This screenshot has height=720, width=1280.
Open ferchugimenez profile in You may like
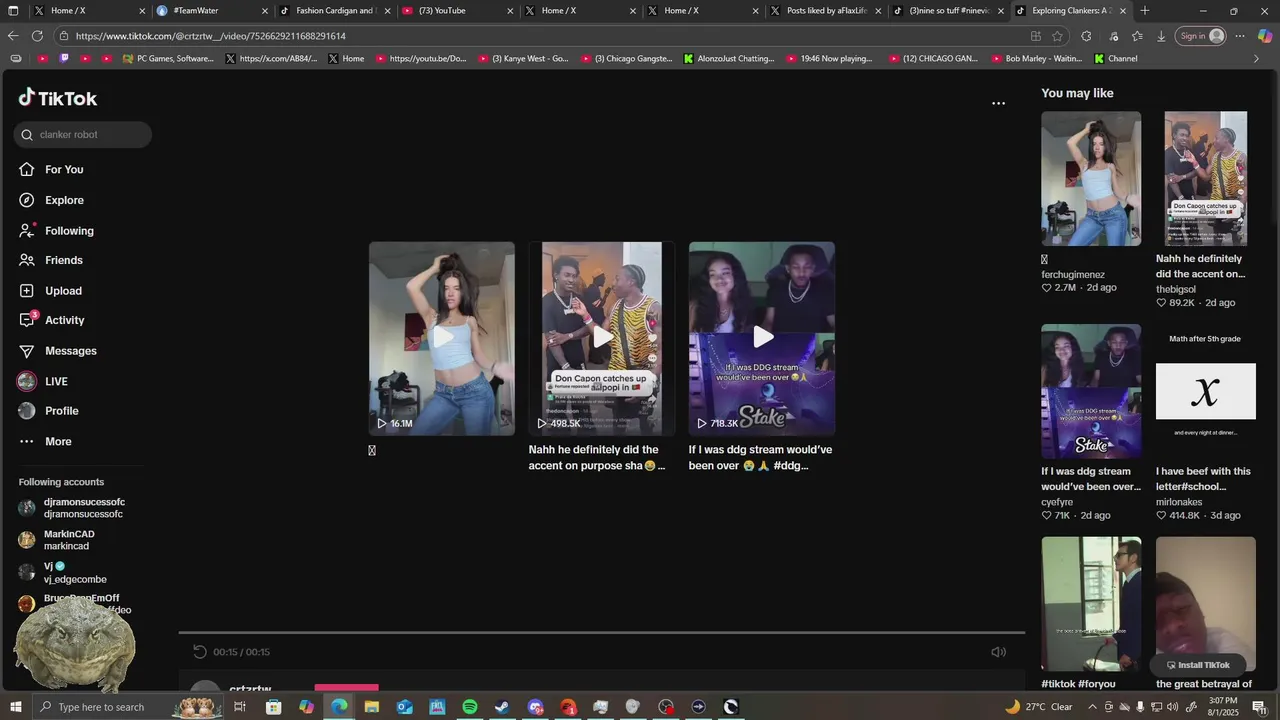click(x=1073, y=275)
